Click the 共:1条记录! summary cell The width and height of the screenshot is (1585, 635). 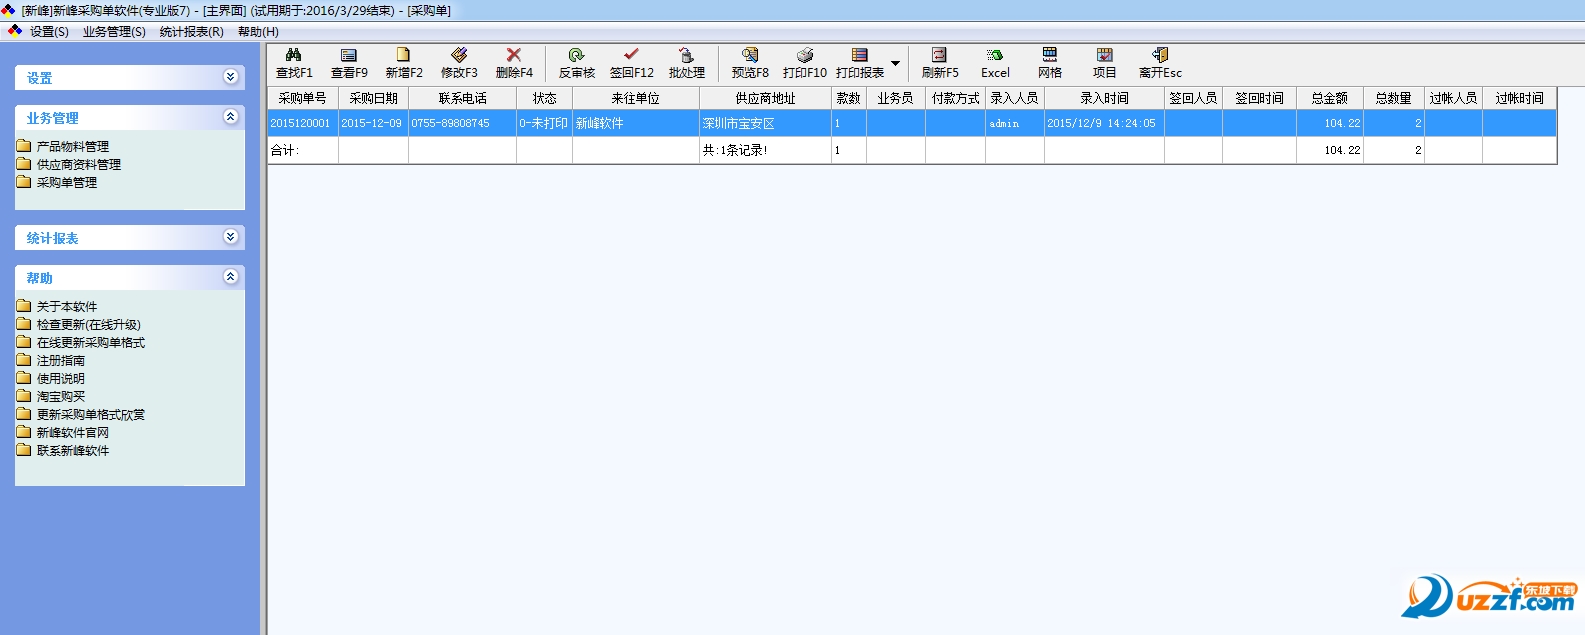click(766, 150)
